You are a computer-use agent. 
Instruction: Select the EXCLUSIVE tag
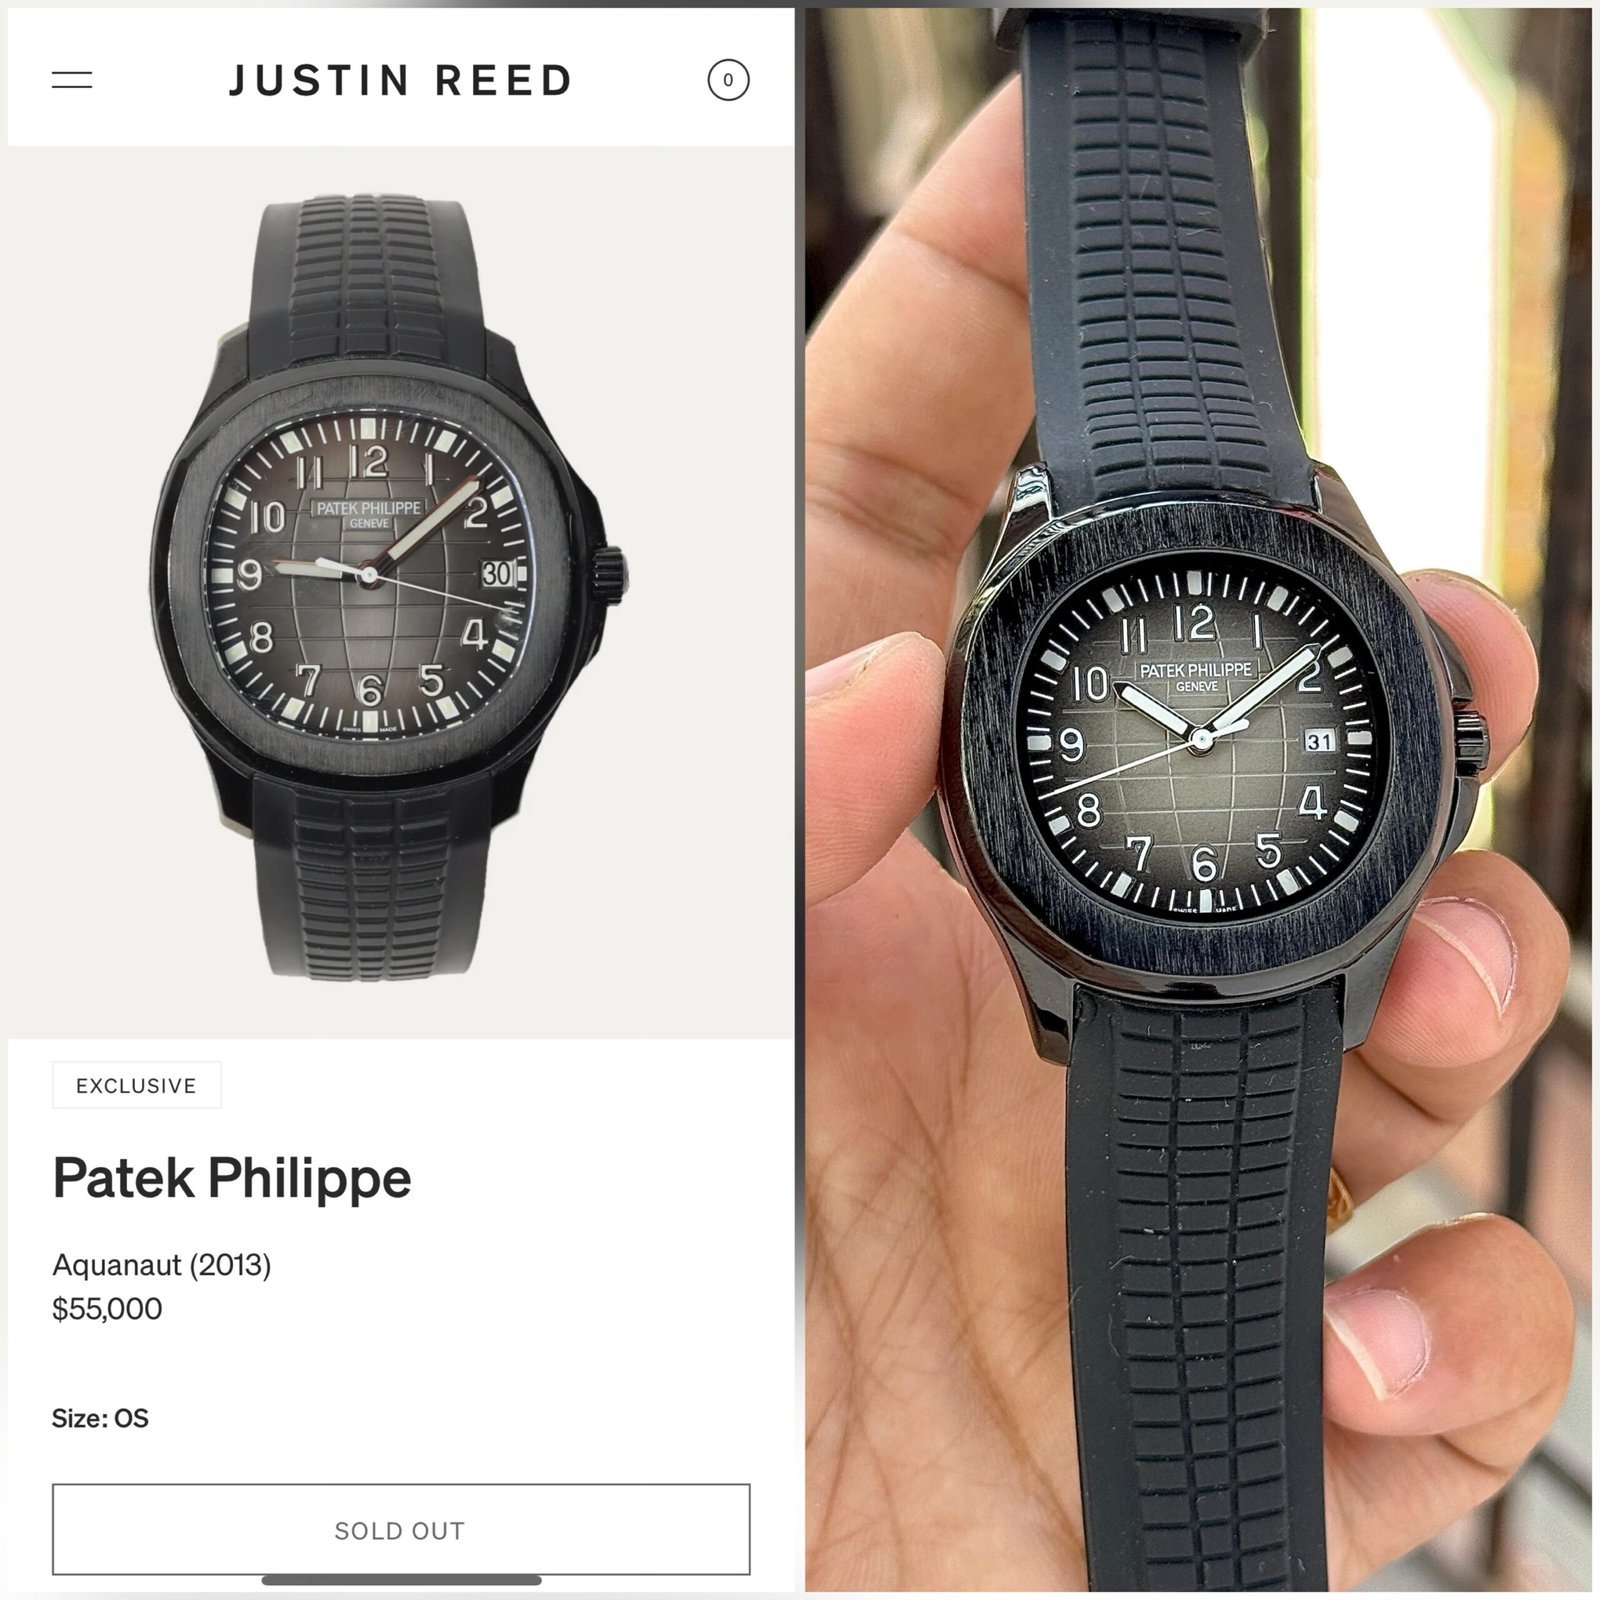137,1085
